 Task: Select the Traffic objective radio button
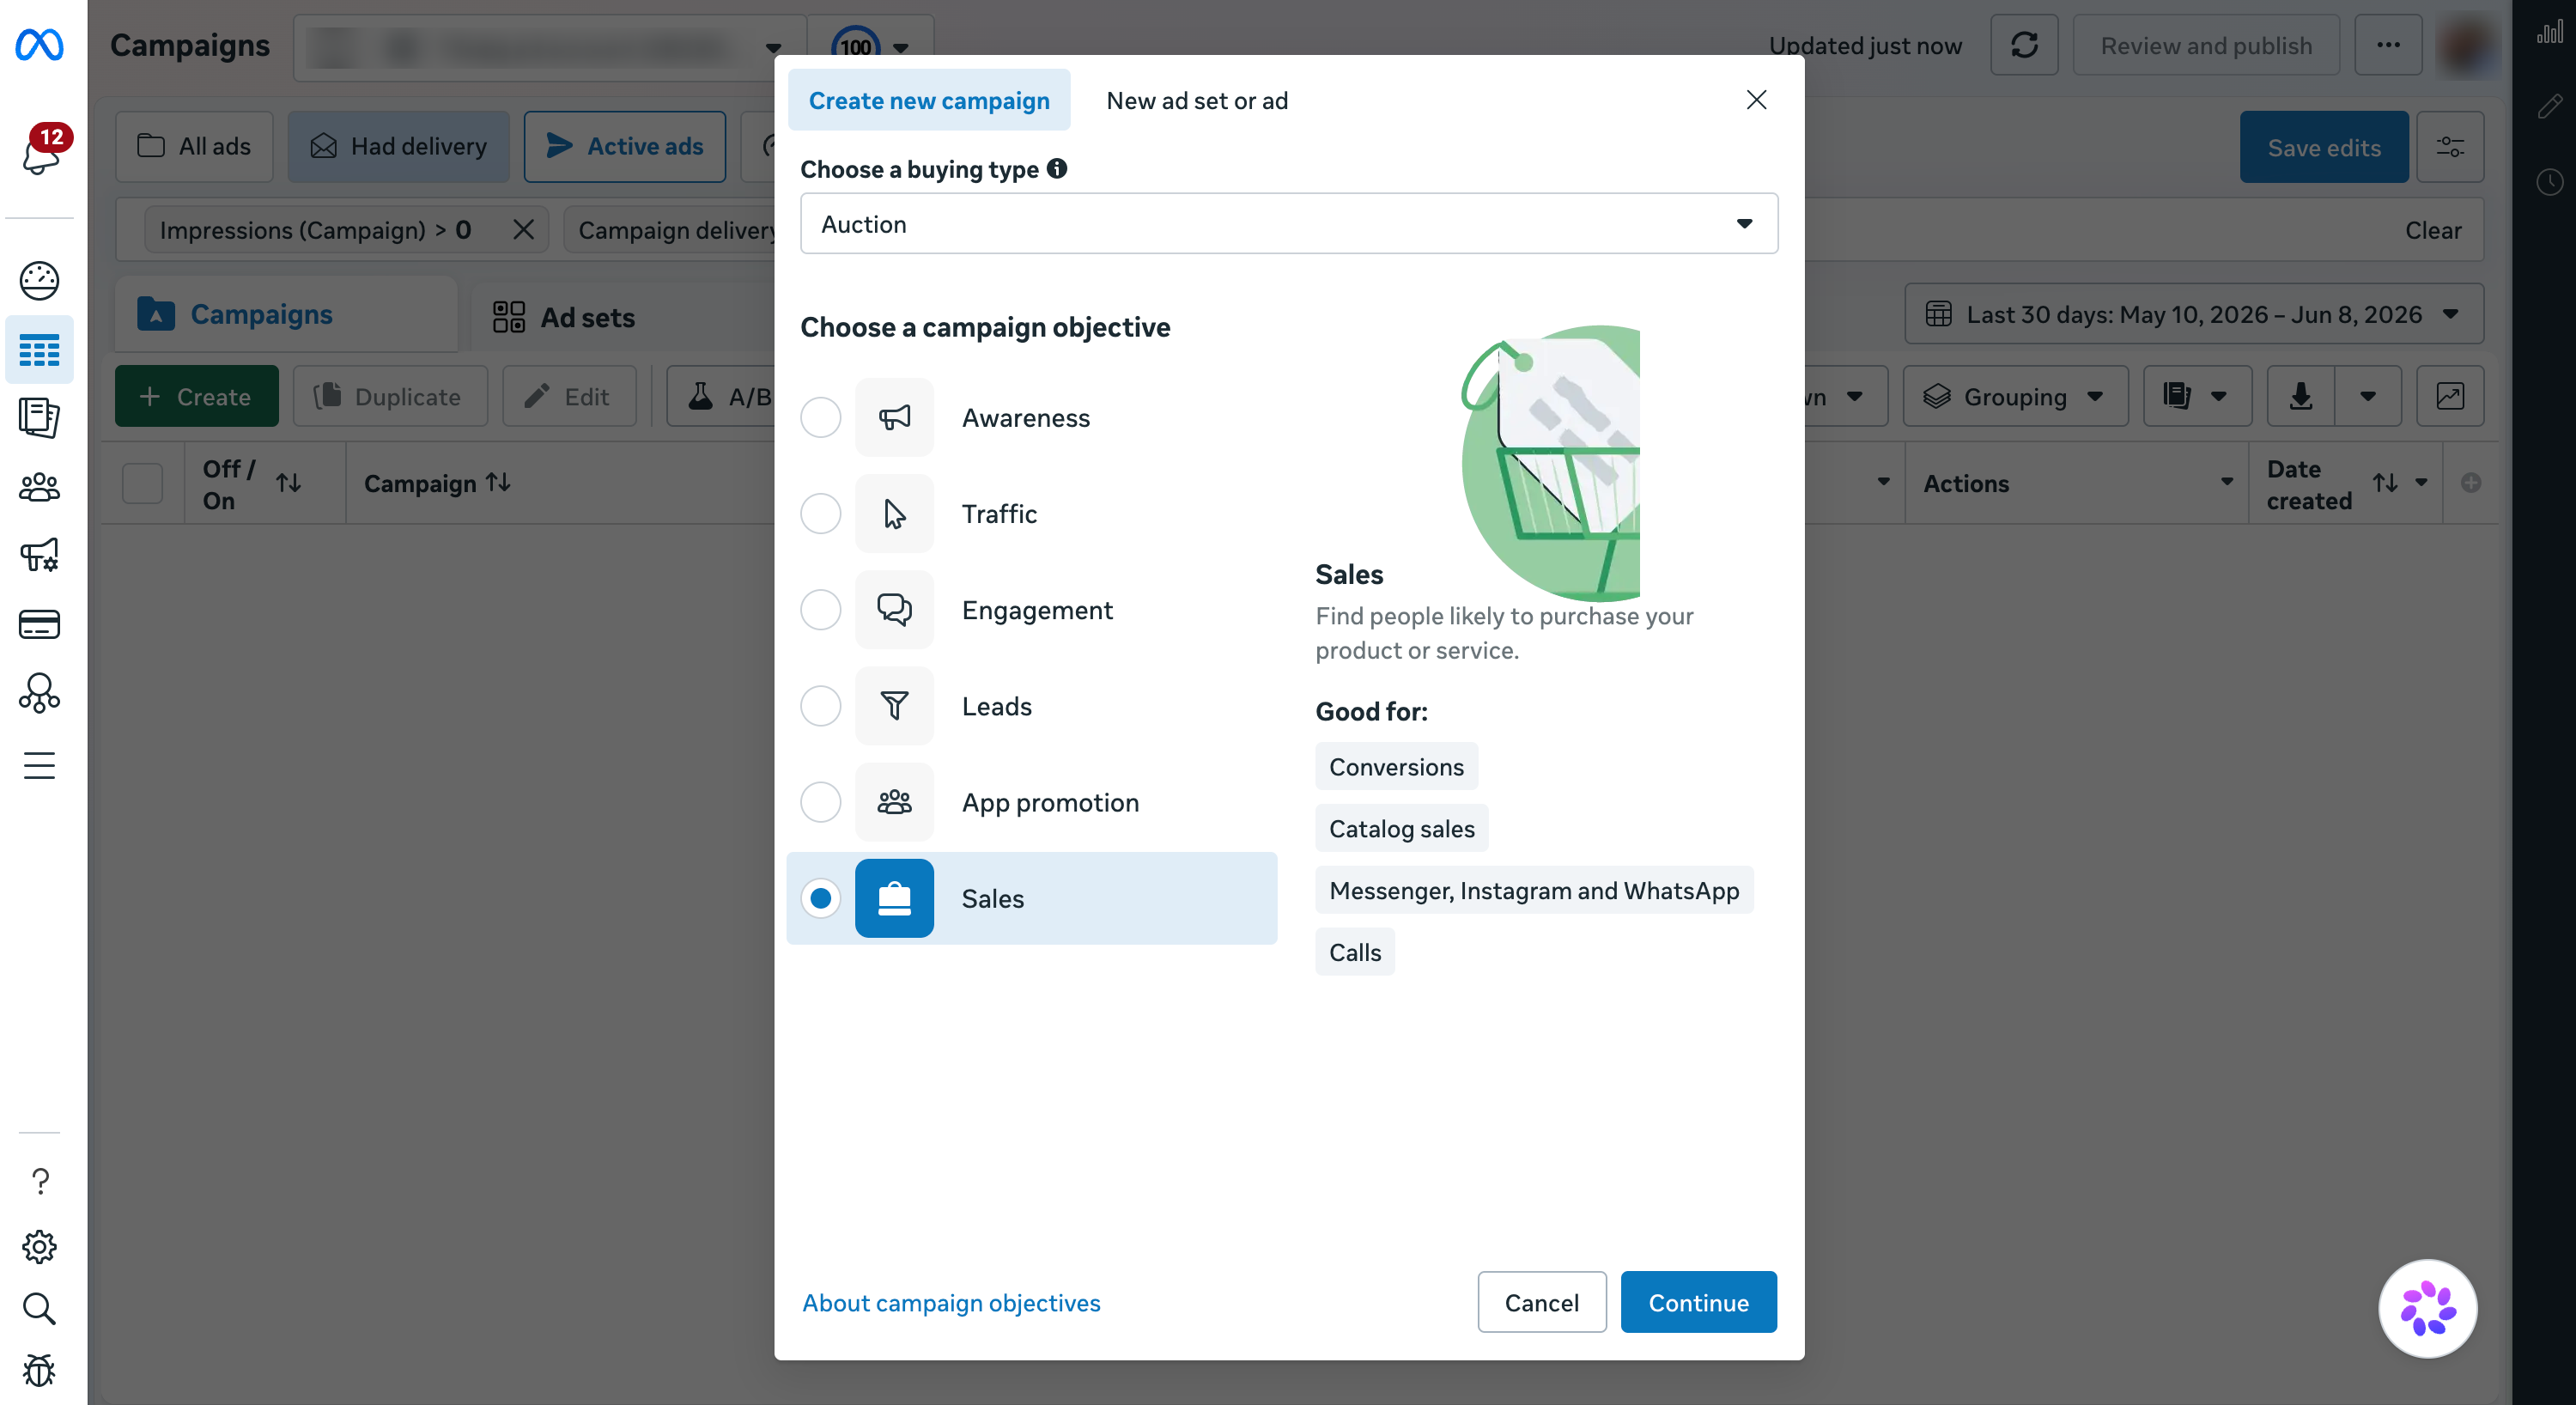[820, 513]
